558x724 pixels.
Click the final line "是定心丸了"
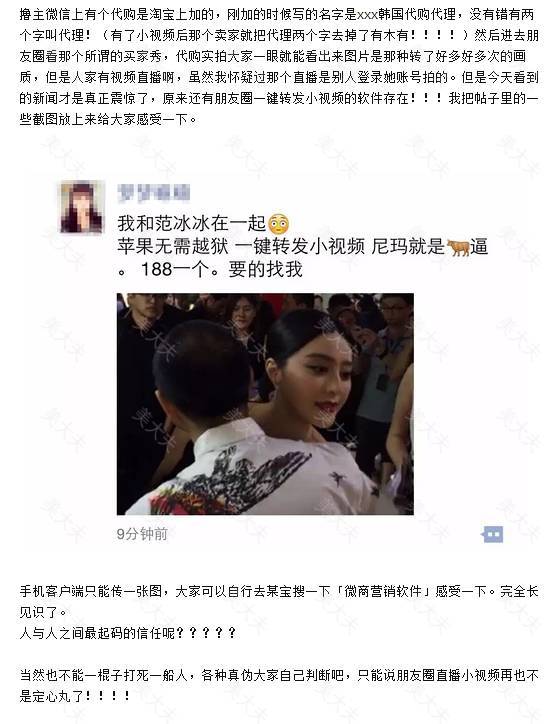(75, 696)
